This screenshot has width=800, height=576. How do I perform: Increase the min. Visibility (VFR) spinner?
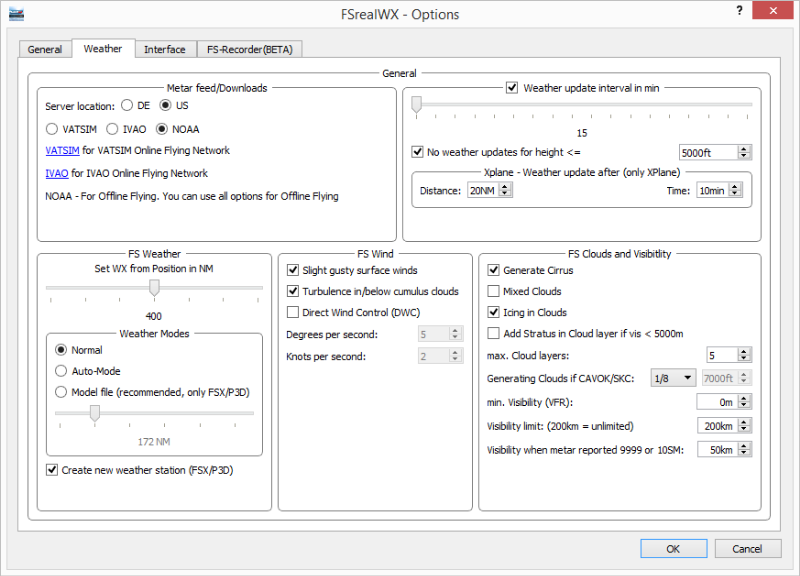(x=744, y=399)
